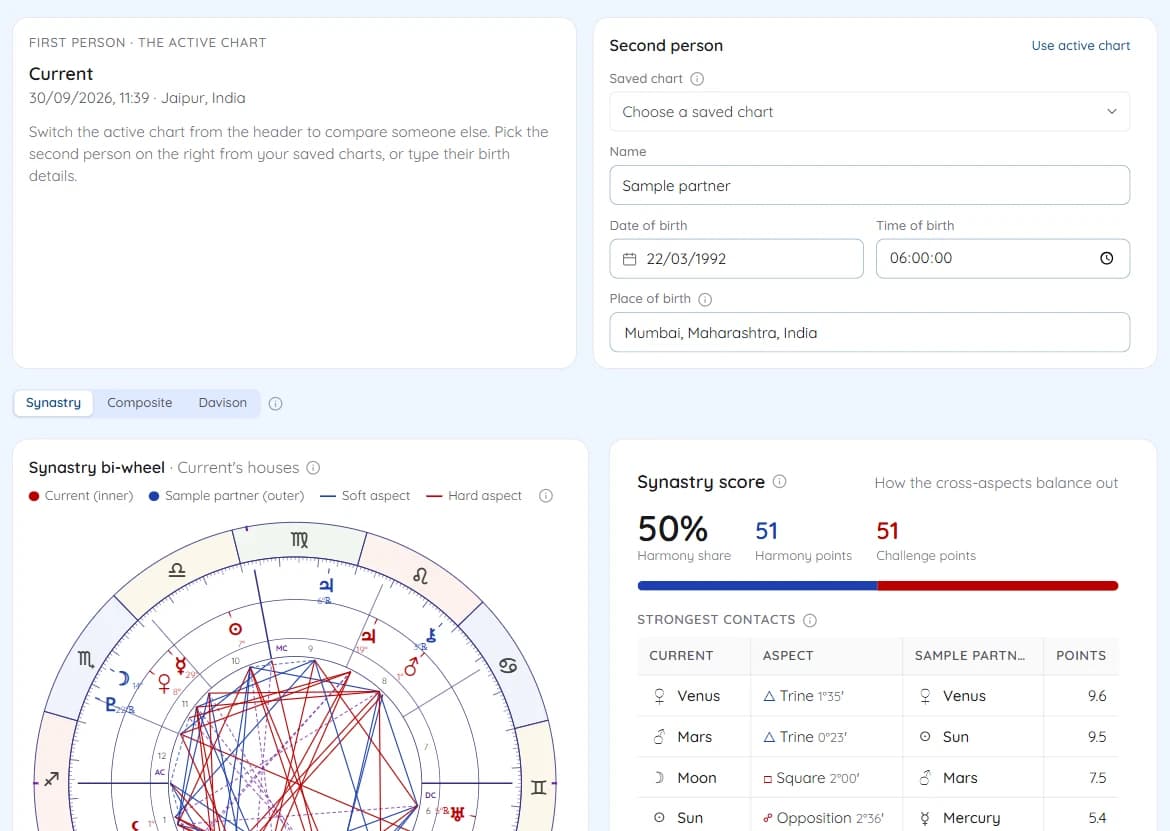Click the Soft aspect legend entry
Viewport: 1170px width, 831px height.
365,496
